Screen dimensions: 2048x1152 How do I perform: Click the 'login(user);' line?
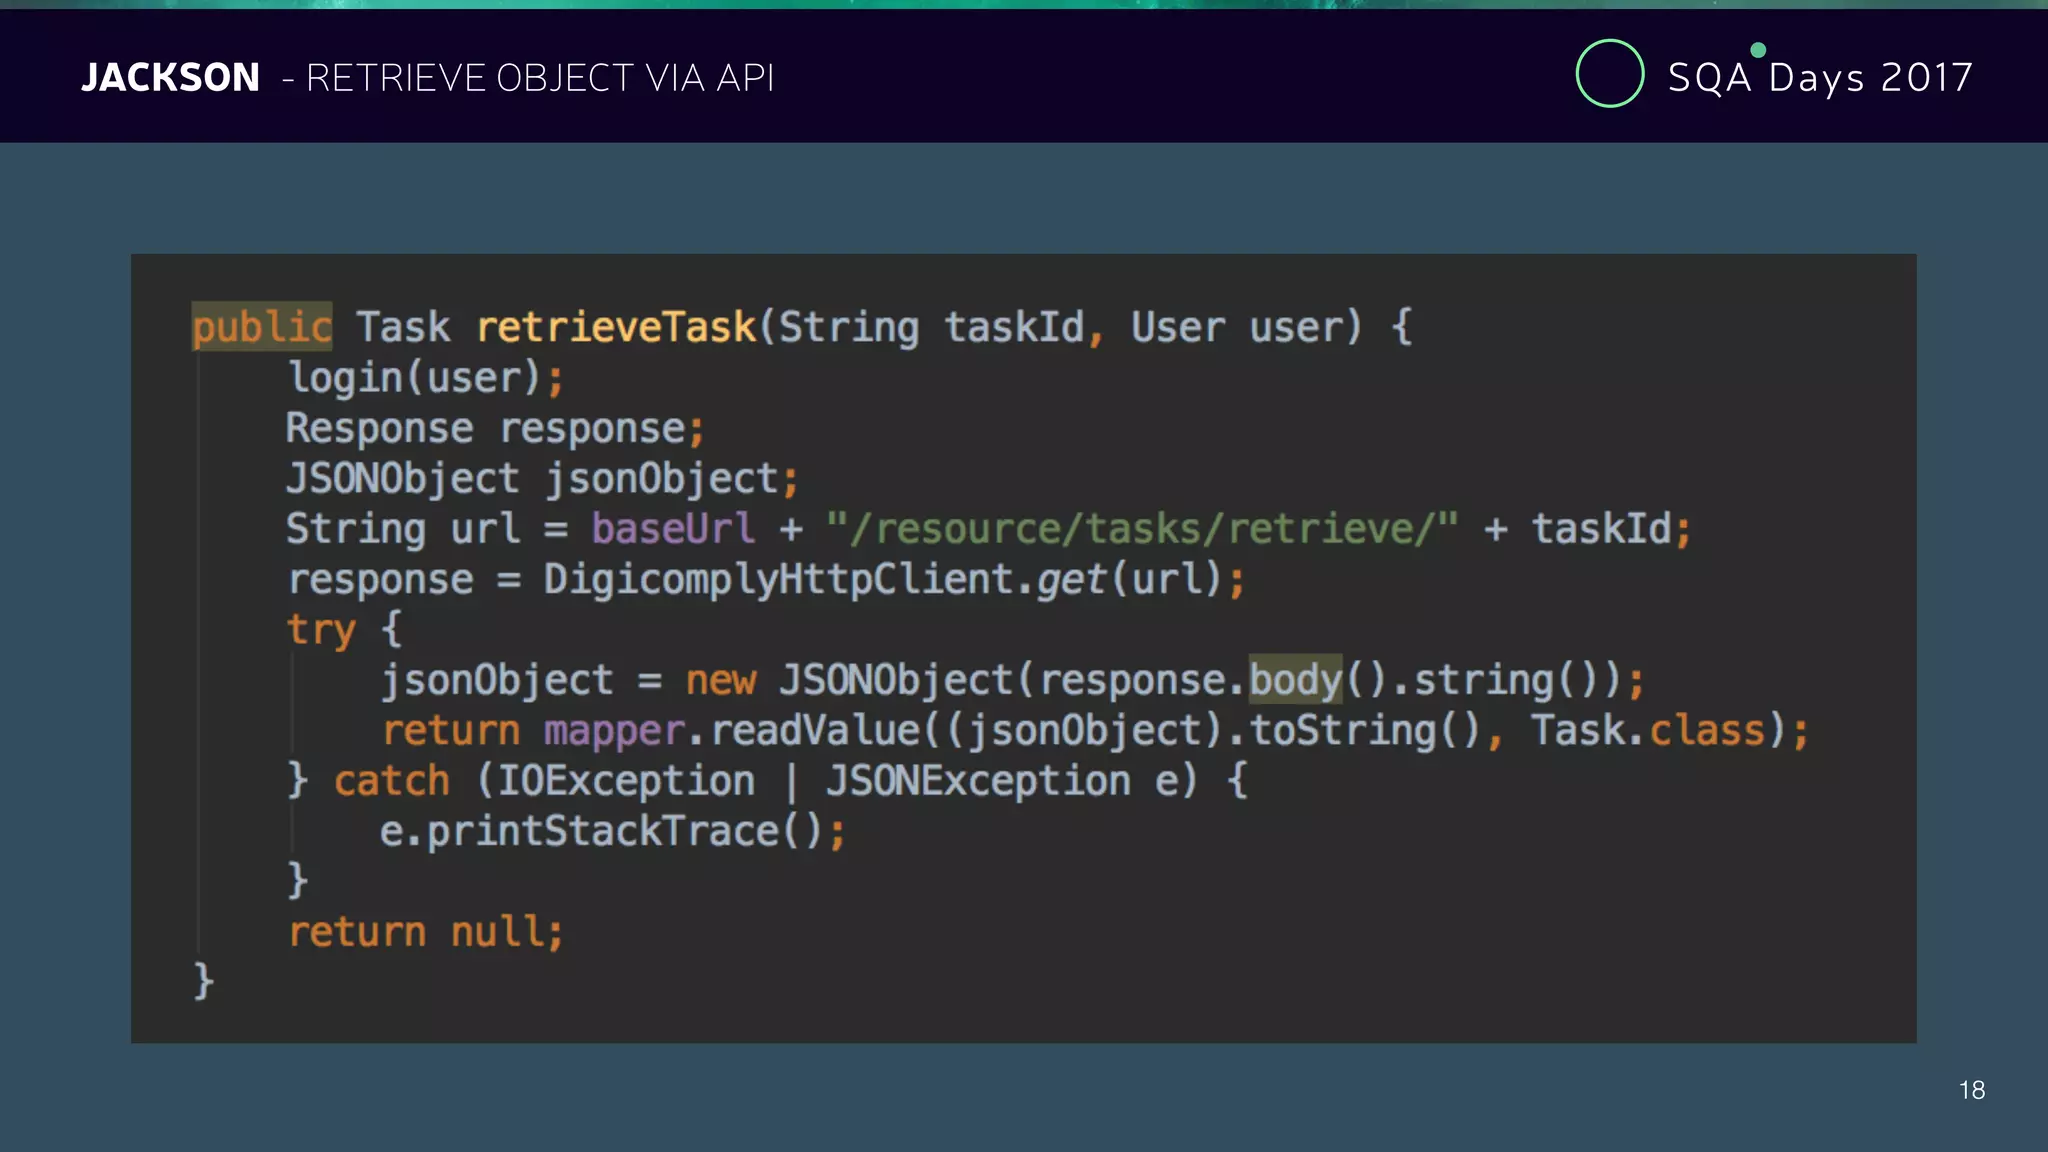426,378
